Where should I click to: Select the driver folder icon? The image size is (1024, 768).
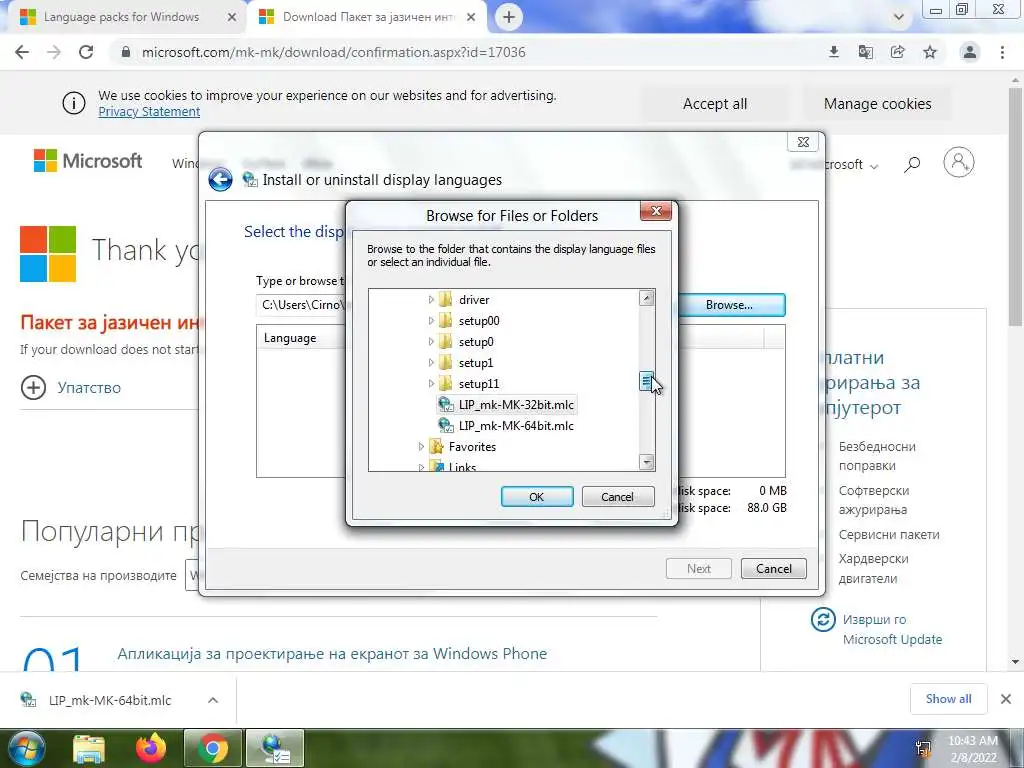(446, 300)
